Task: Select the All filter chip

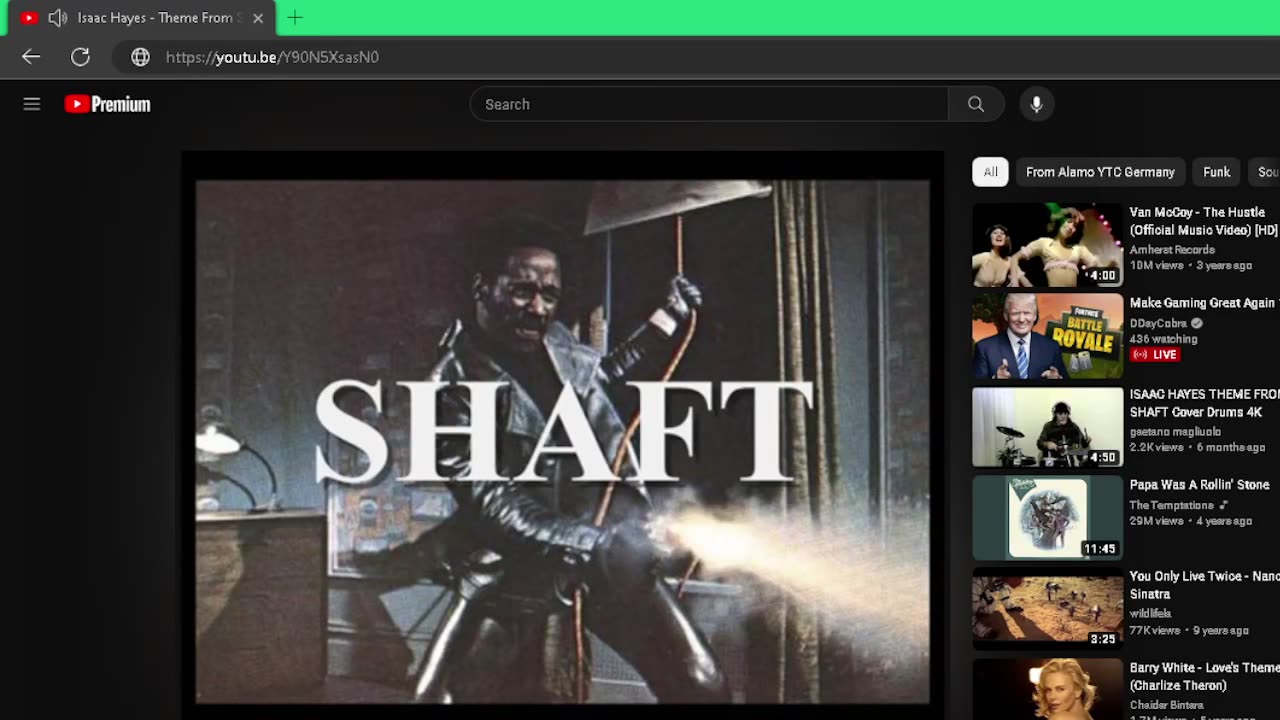Action: [990, 172]
